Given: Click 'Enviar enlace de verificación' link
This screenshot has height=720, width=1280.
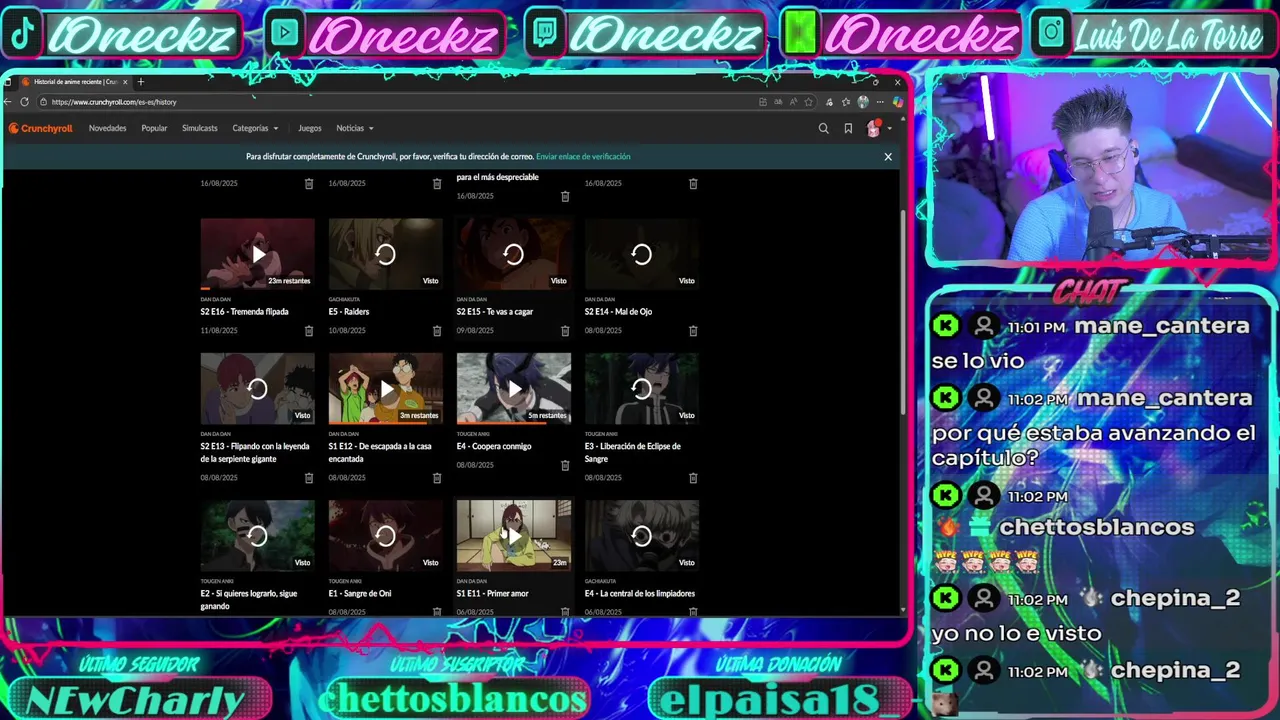Looking at the screenshot, I should [583, 157].
